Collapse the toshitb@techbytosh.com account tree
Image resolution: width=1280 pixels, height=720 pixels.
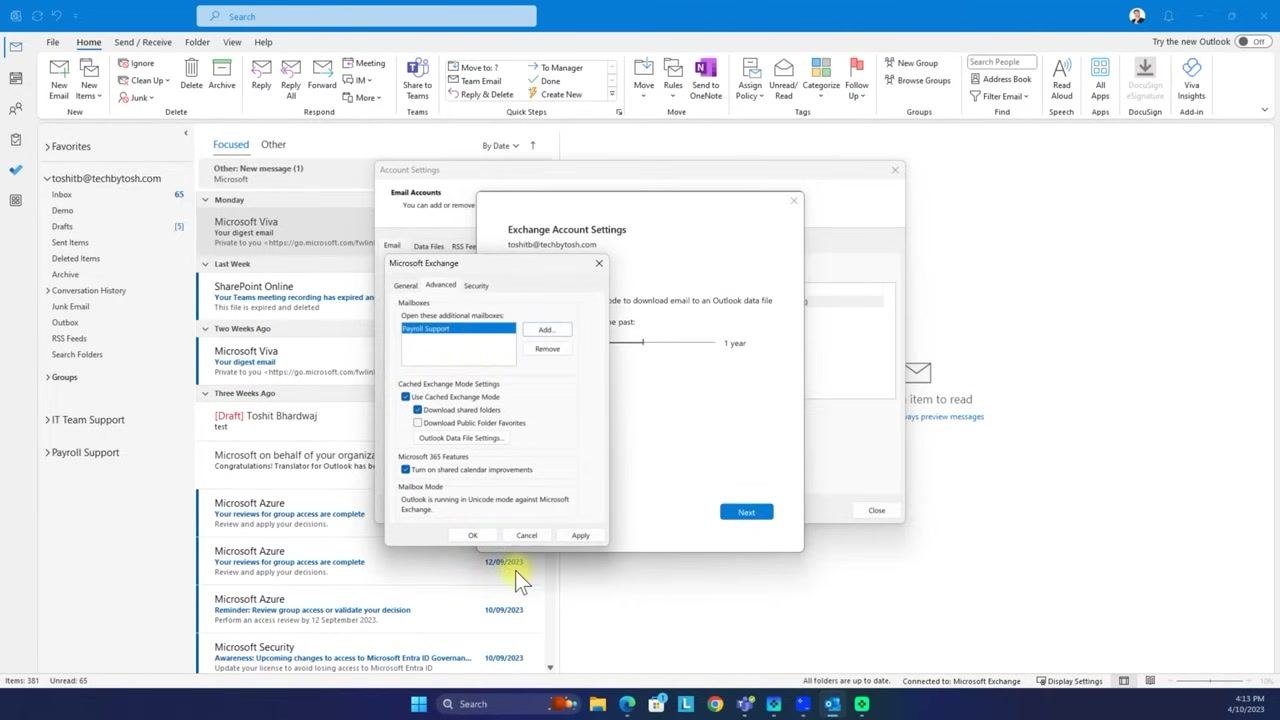(x=47, y=179)
